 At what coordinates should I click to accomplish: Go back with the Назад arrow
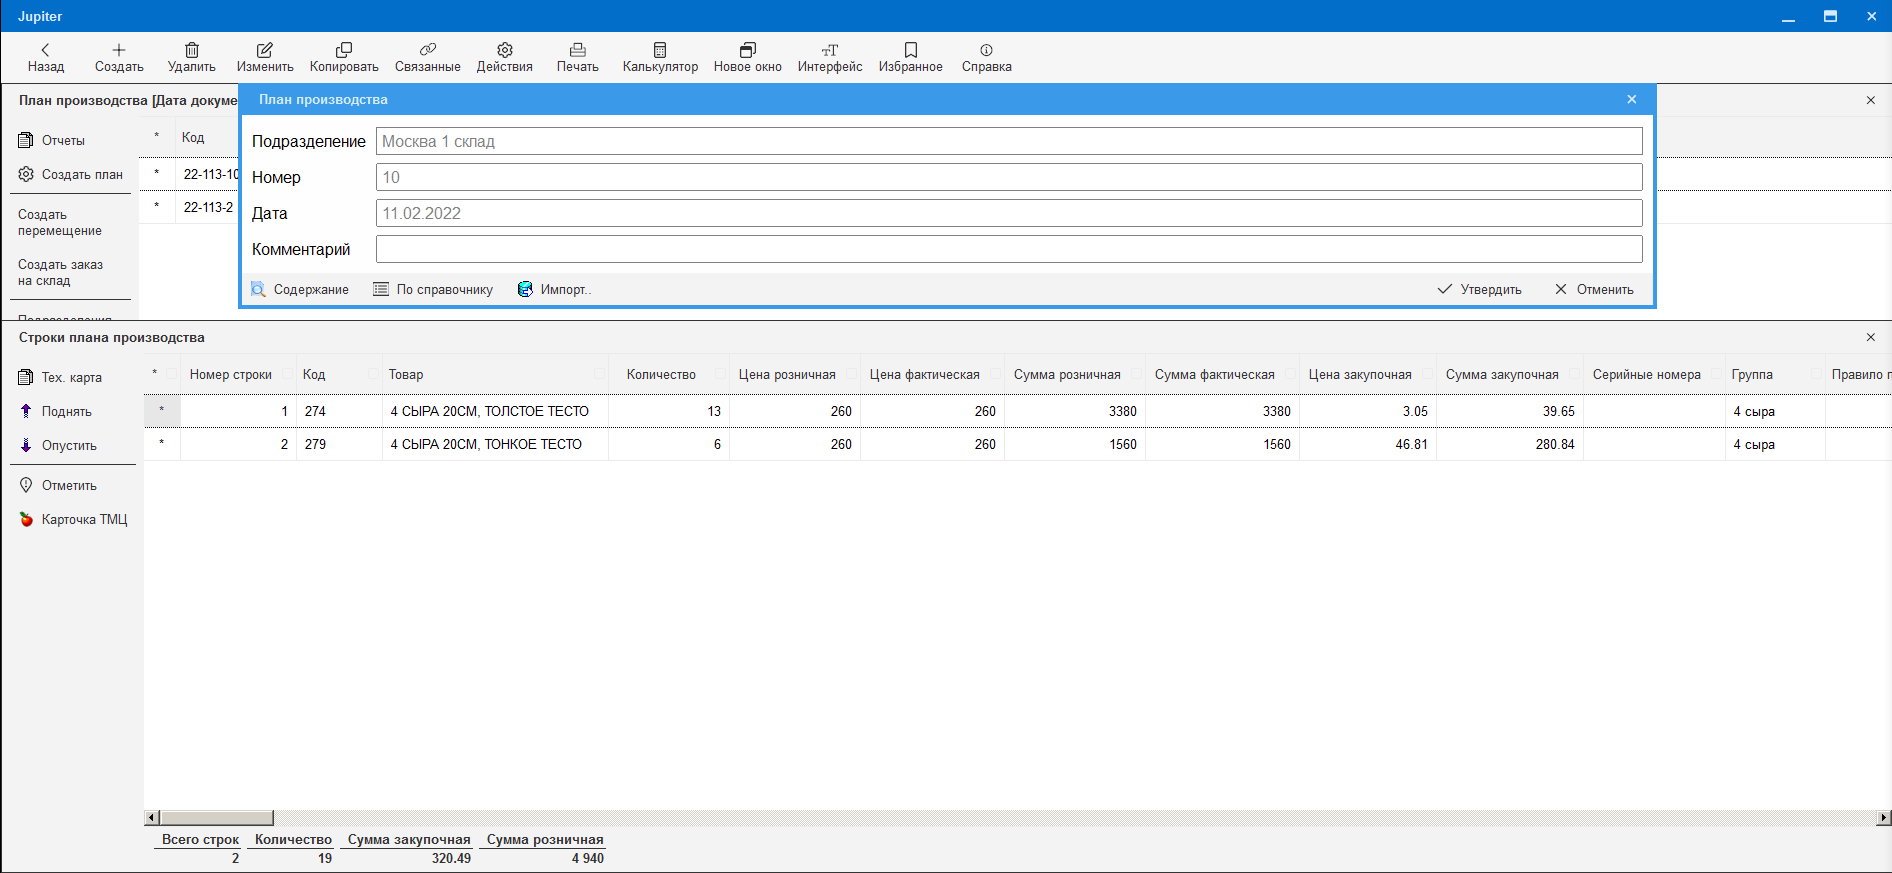pos(46,57)
